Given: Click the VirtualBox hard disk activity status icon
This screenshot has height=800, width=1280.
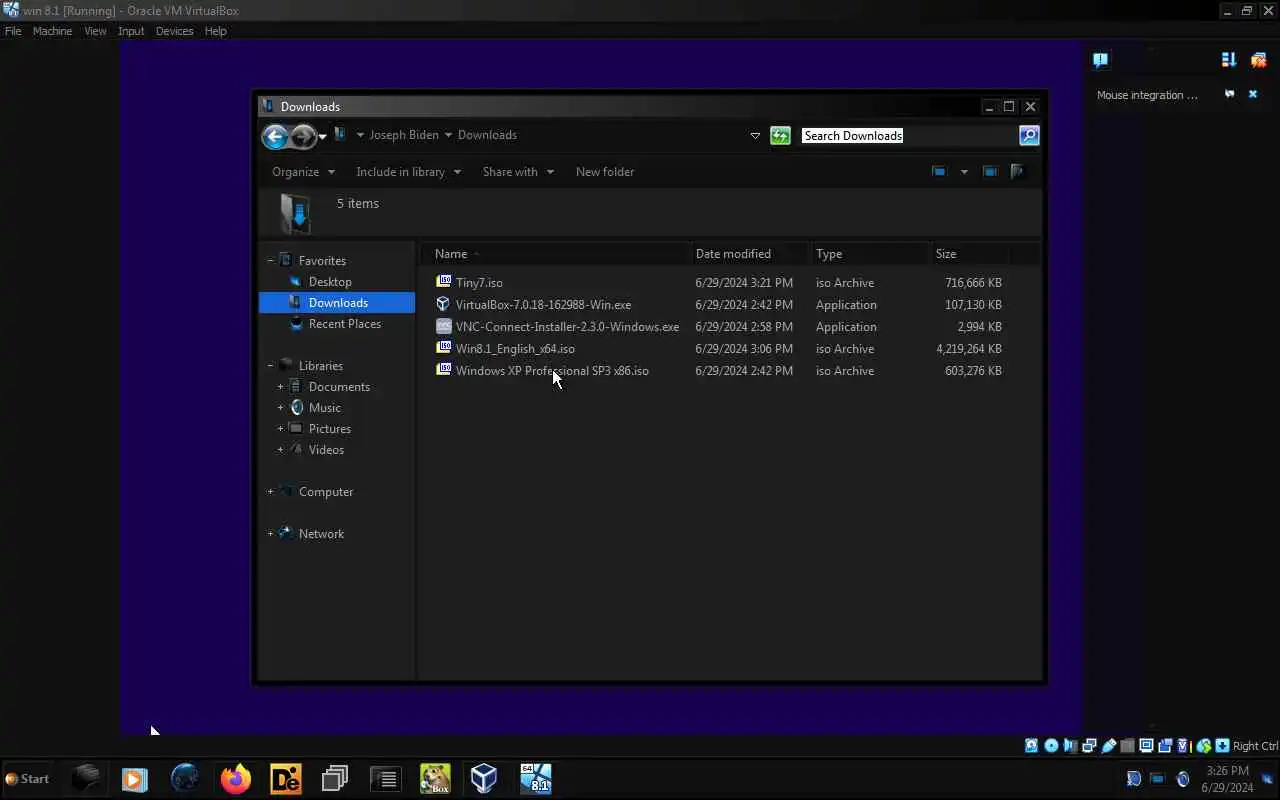Looking at the screenshot, I should (x=1031, y=746).
